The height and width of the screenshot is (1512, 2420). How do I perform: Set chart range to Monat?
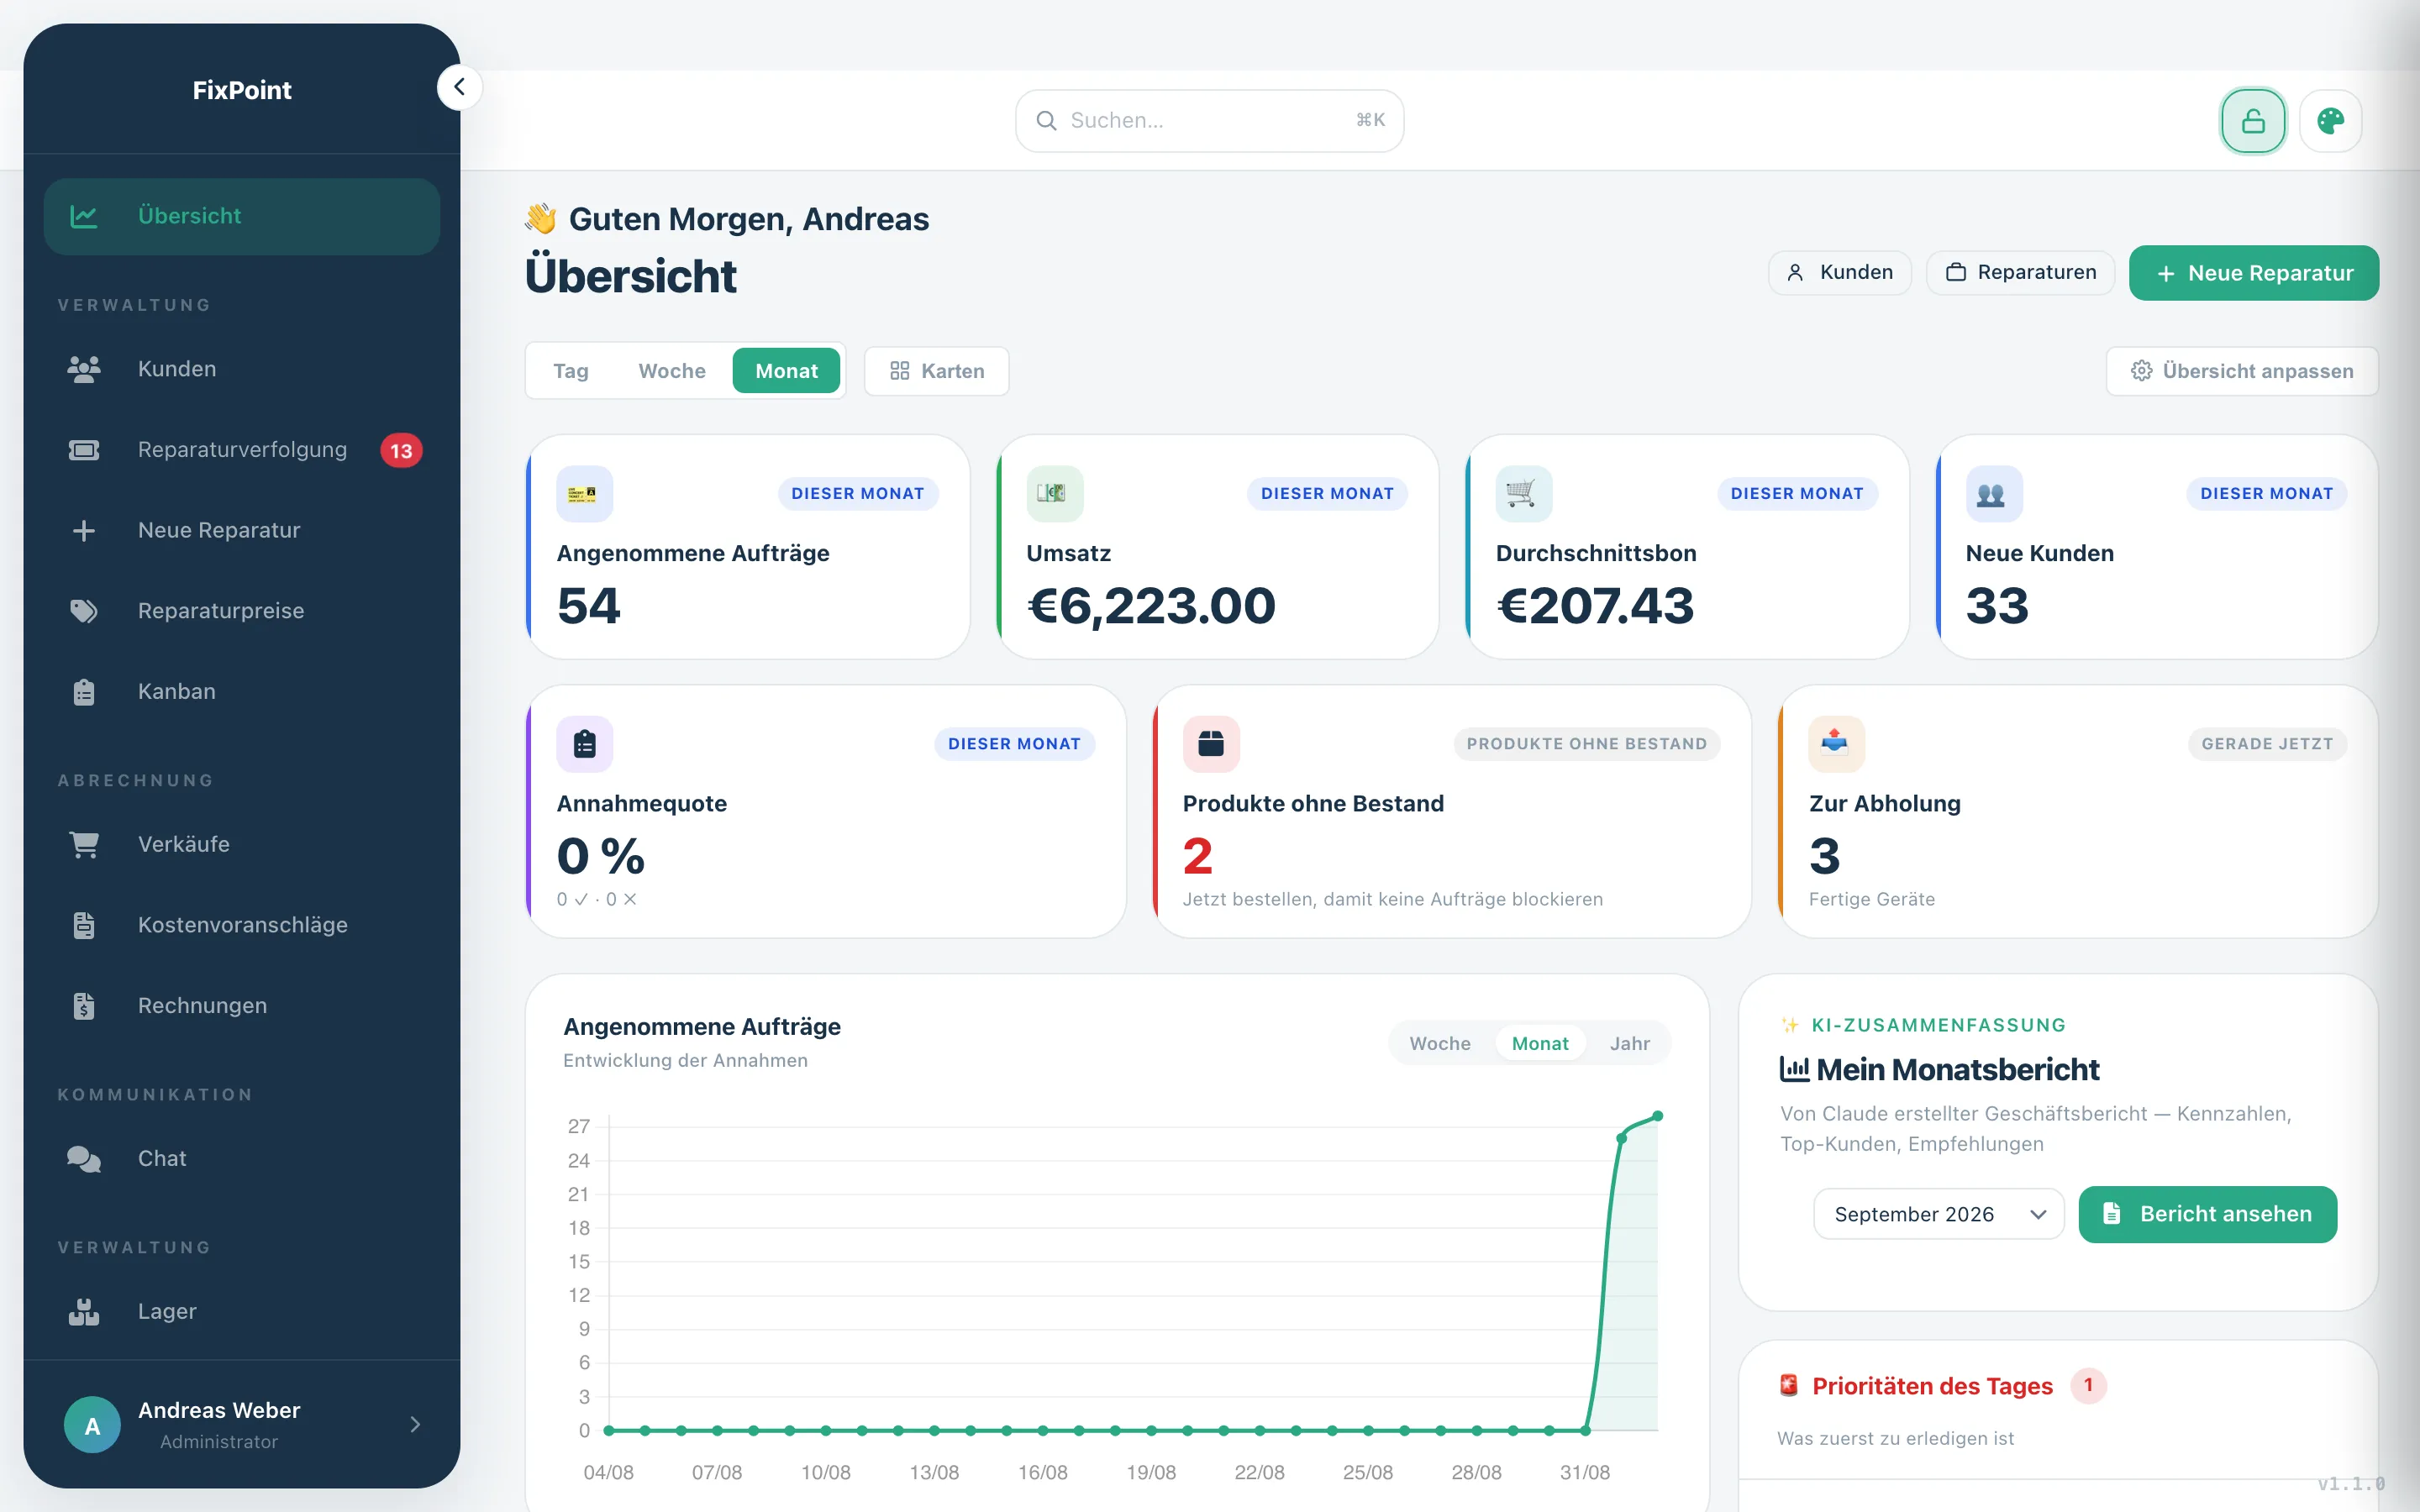(1540, 1044)
